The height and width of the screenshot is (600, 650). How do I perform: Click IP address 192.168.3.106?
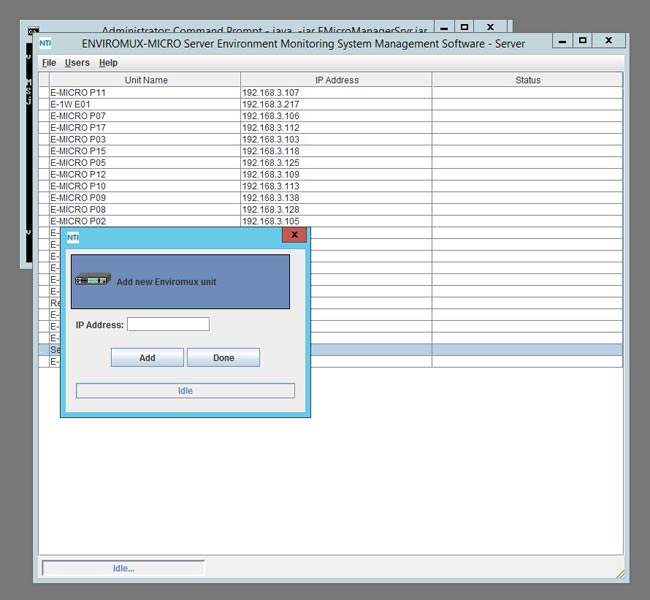pyautogui.click(x=270, y=116)
